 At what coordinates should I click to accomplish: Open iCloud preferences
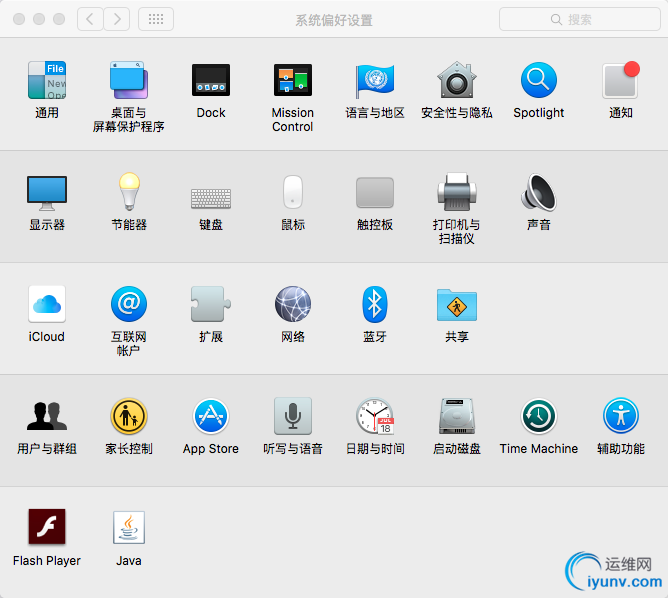47,304
